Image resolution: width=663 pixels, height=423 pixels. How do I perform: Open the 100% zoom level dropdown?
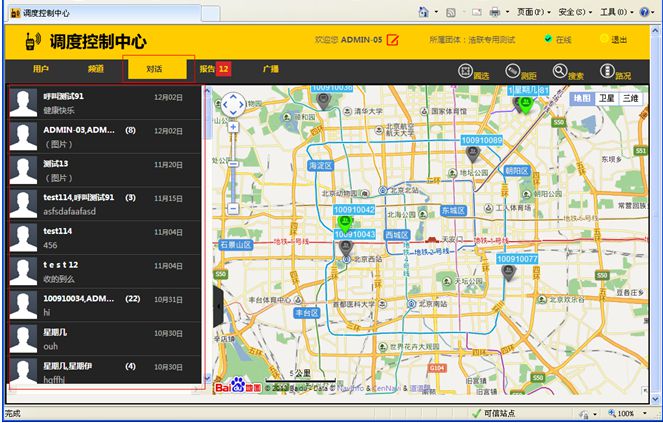645,413
